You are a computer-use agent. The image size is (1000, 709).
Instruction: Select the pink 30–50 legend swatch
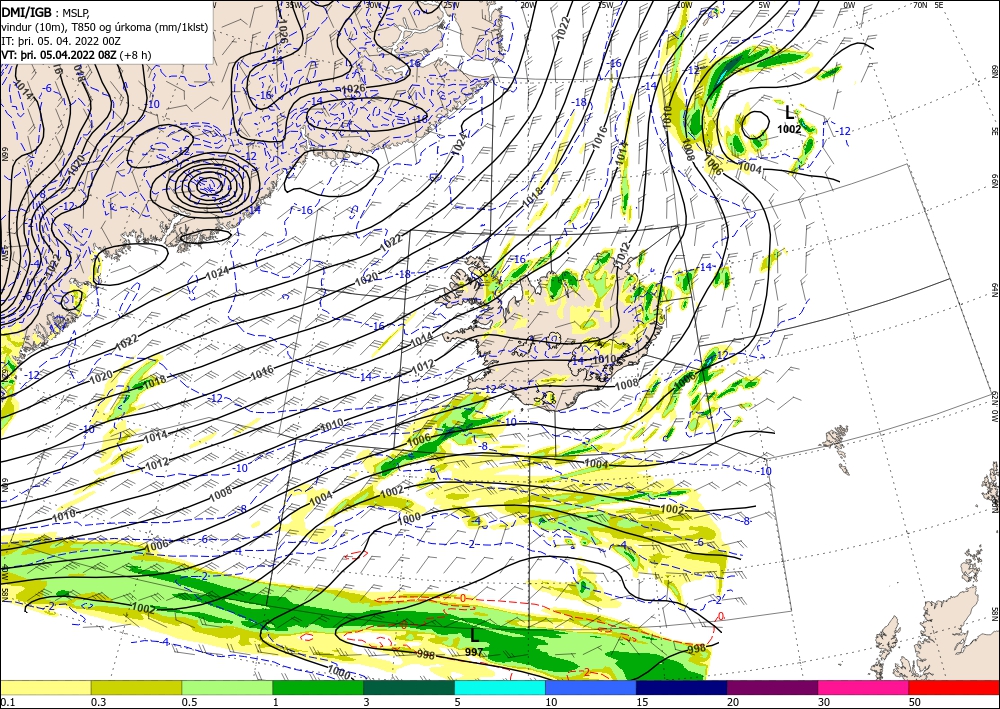pos(864,687)
